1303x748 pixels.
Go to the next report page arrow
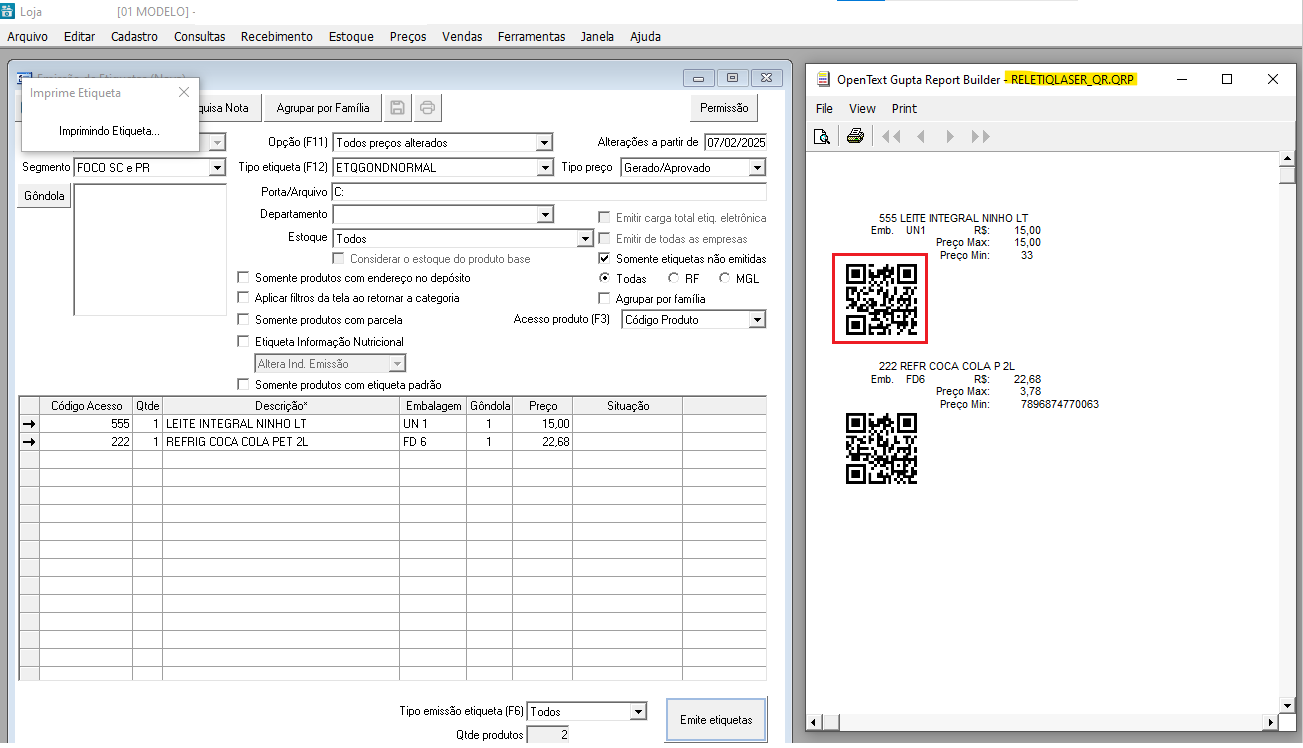(950, 136)
